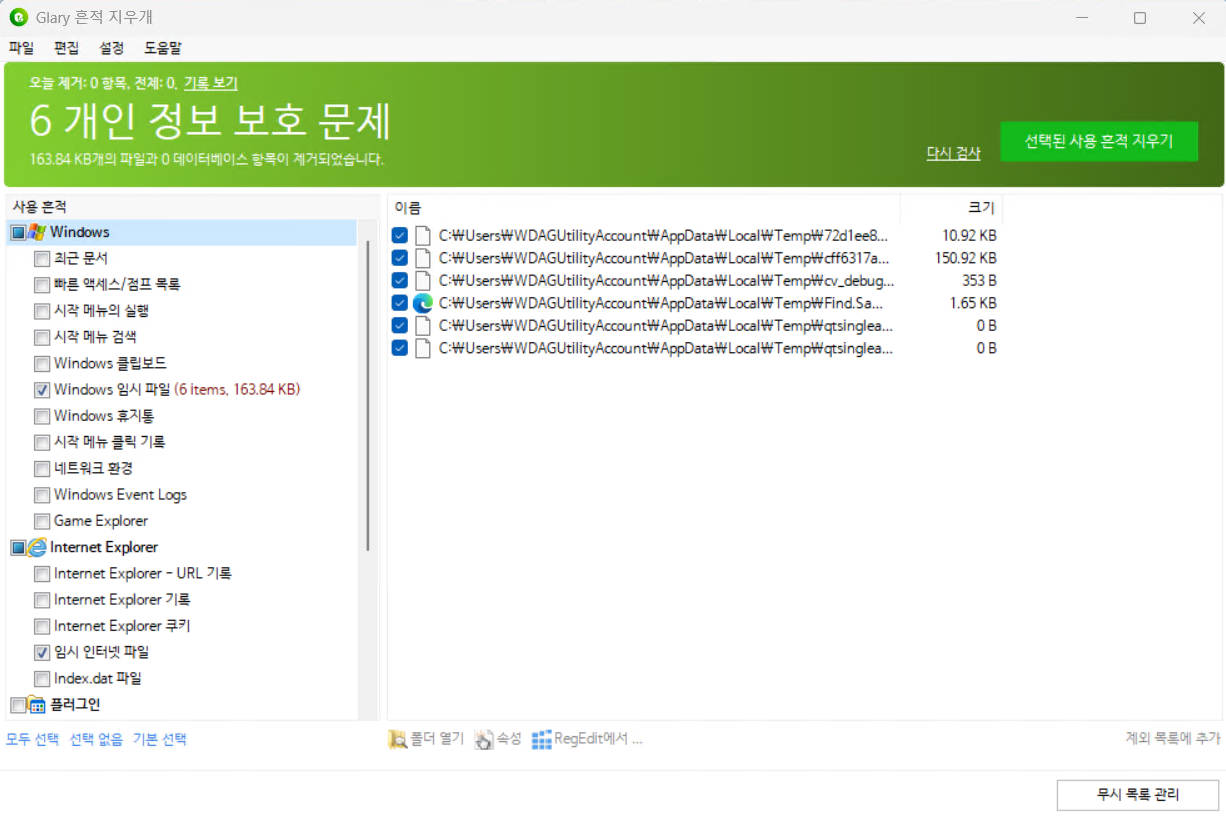The width and height of the screenshot is (1226, 816).
Task: Toggle the Internet Explorer category checkbox
Action: coord(17,547)
